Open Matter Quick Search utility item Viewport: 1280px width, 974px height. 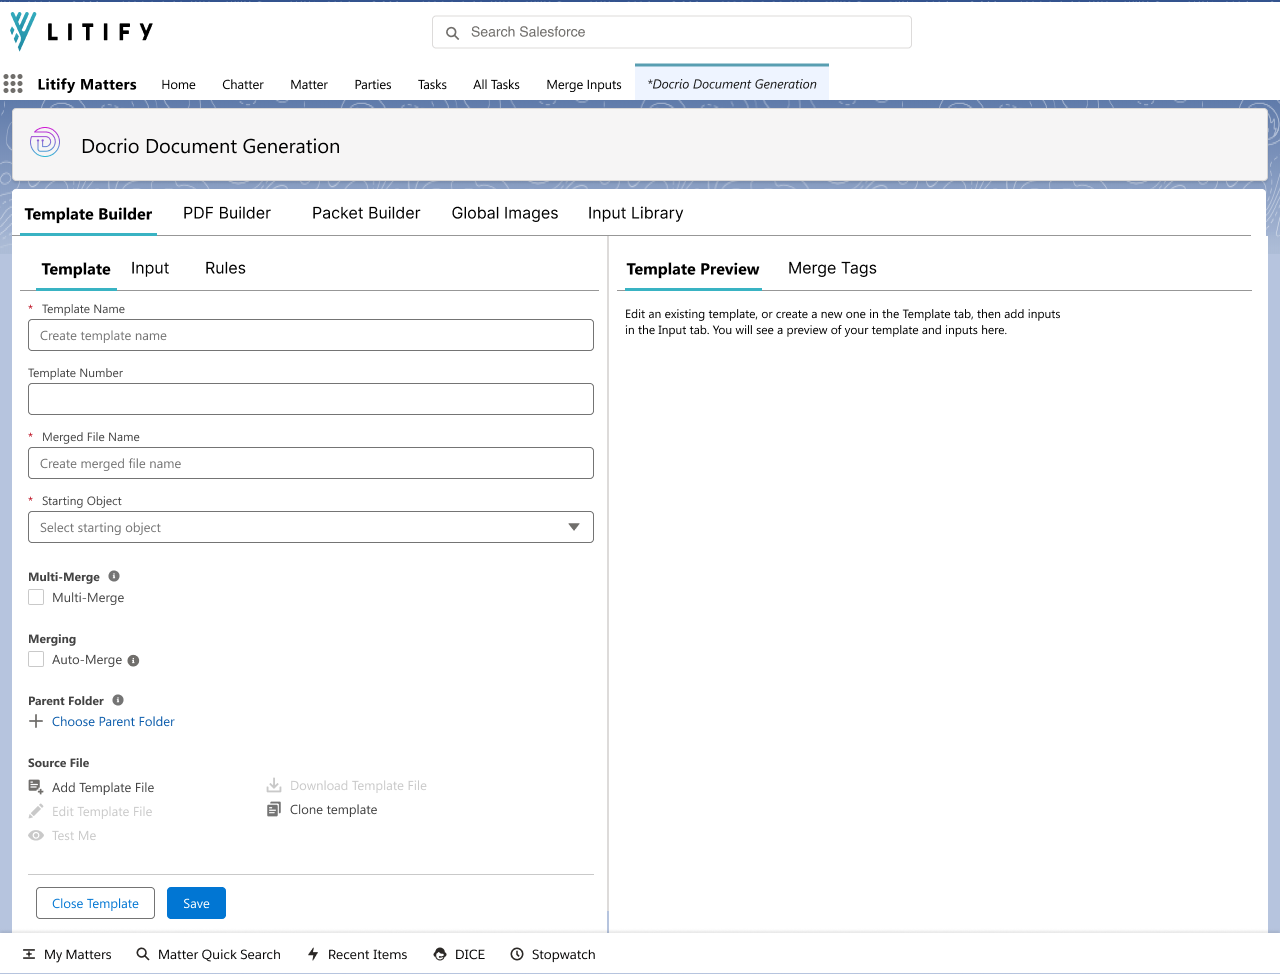click(x=209, y=954)
